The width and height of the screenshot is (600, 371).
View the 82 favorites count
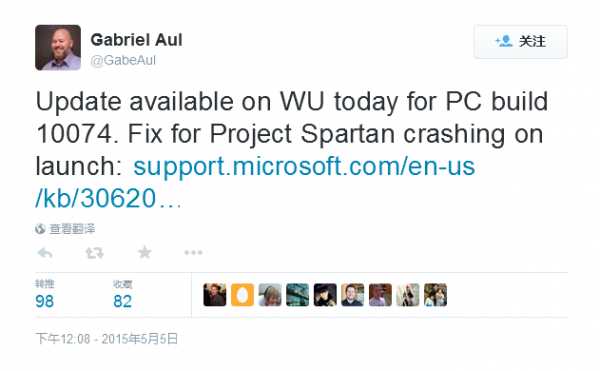[x=122, y=301]
